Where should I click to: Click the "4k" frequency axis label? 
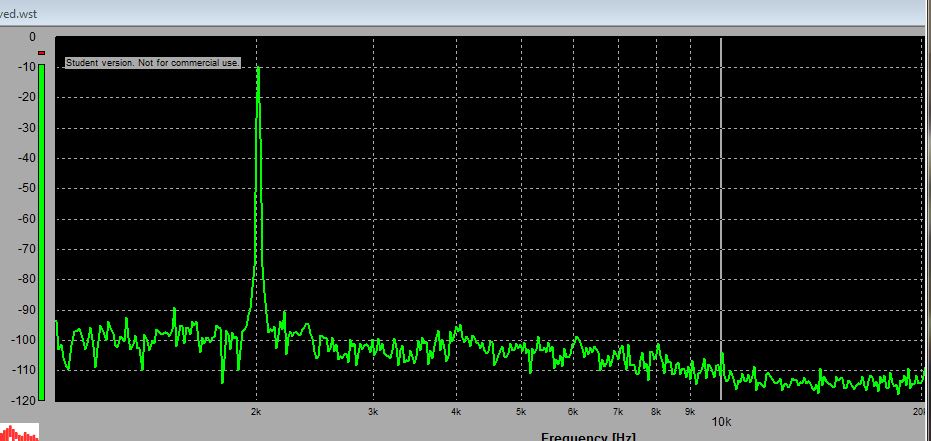[456, 411]
